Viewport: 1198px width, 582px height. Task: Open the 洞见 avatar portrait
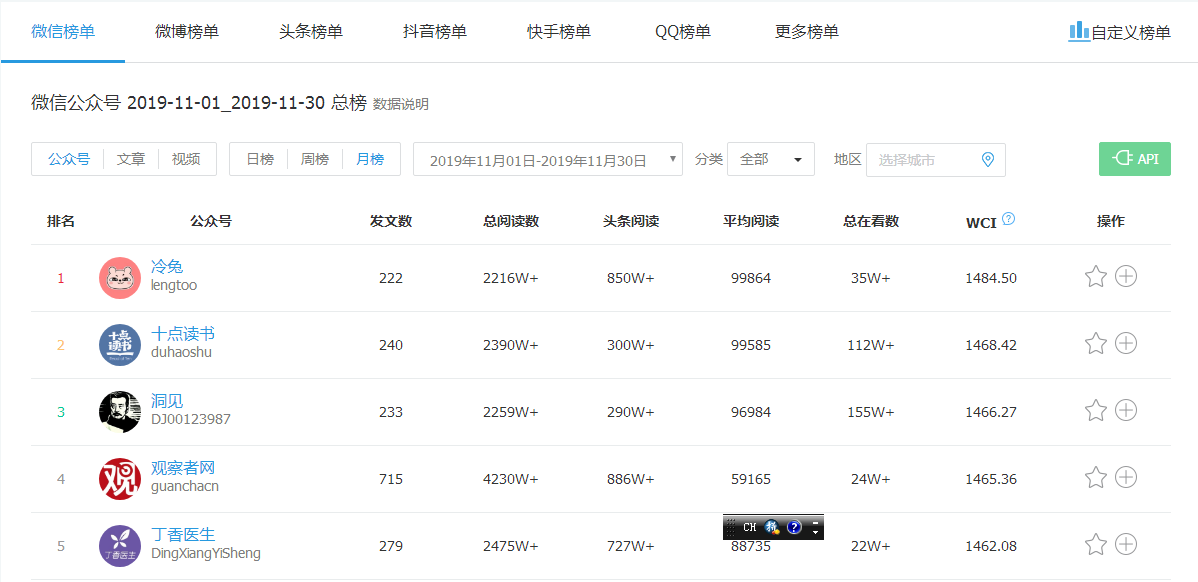pos(120,412)
